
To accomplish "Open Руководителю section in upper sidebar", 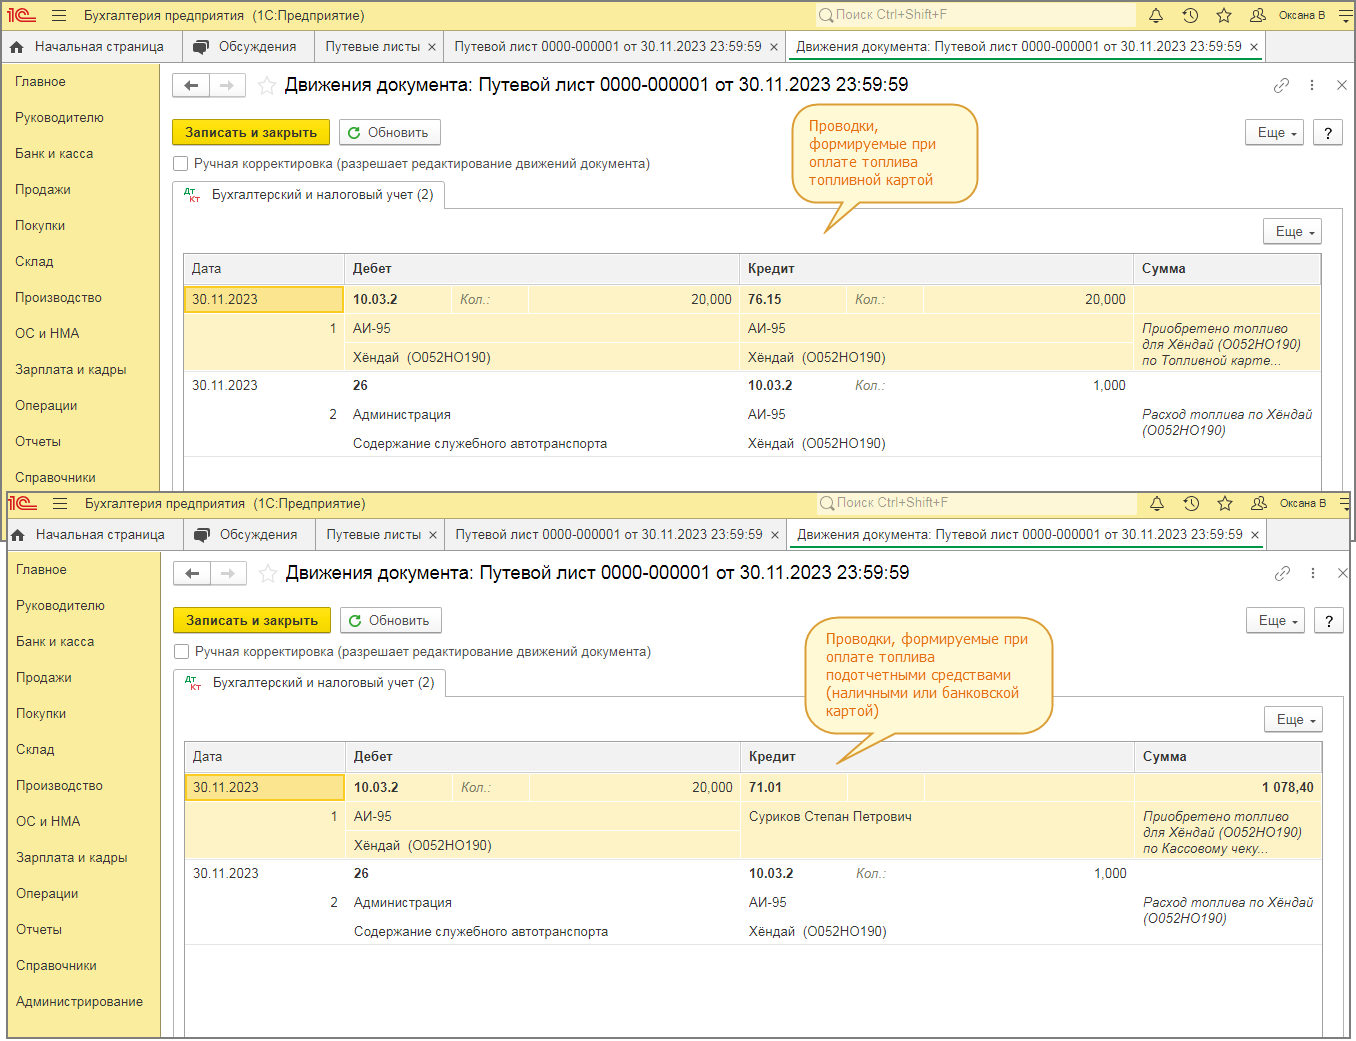I will click(x=60, y=118).
